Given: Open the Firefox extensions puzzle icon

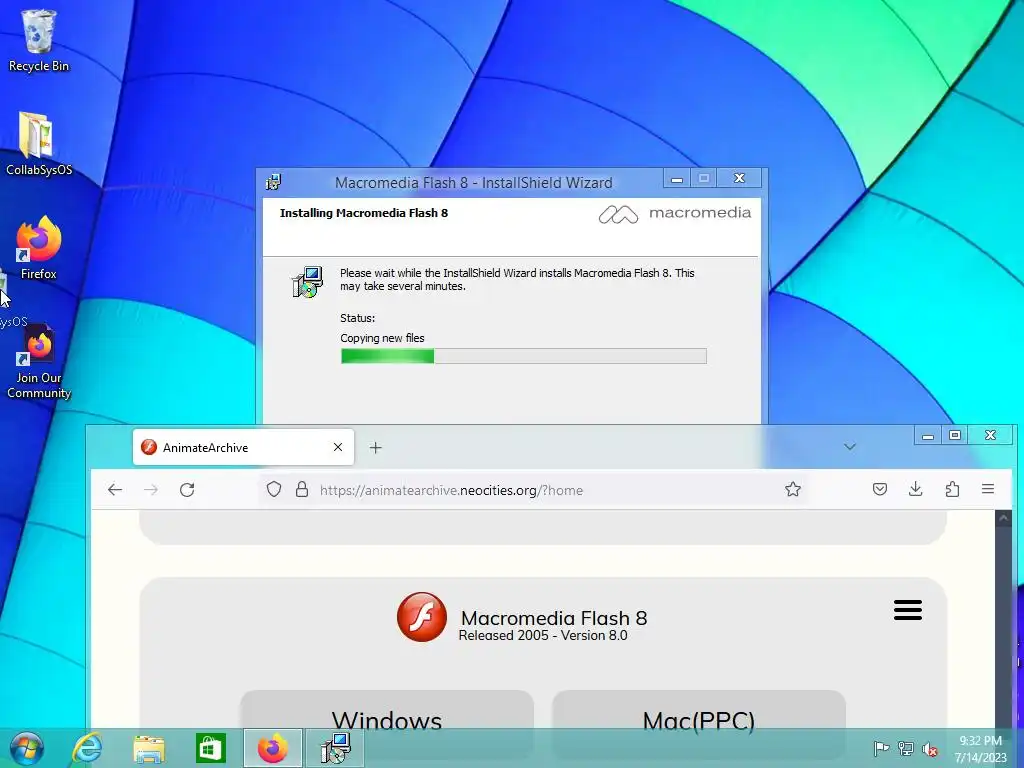Looking at the screenshot, I should 952,489.
